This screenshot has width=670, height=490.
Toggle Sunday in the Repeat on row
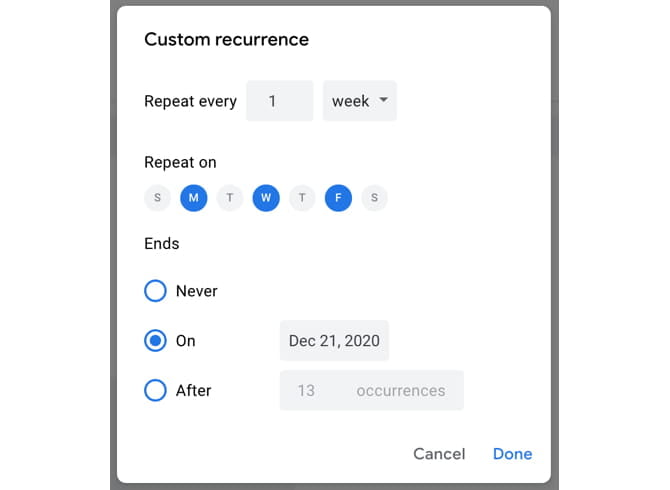[x=157, y=198]
